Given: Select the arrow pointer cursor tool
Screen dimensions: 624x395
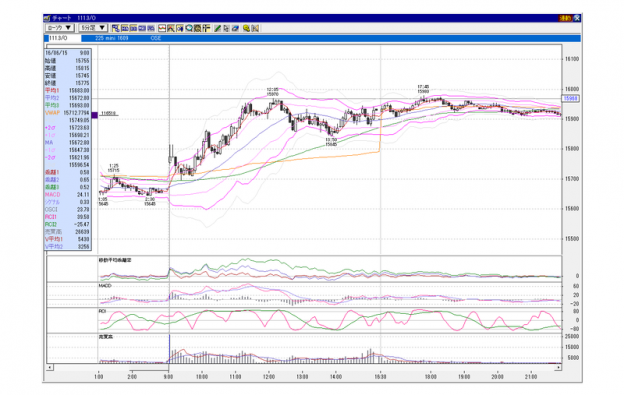Looking at the screenshot, I should (x=226, y=28).
